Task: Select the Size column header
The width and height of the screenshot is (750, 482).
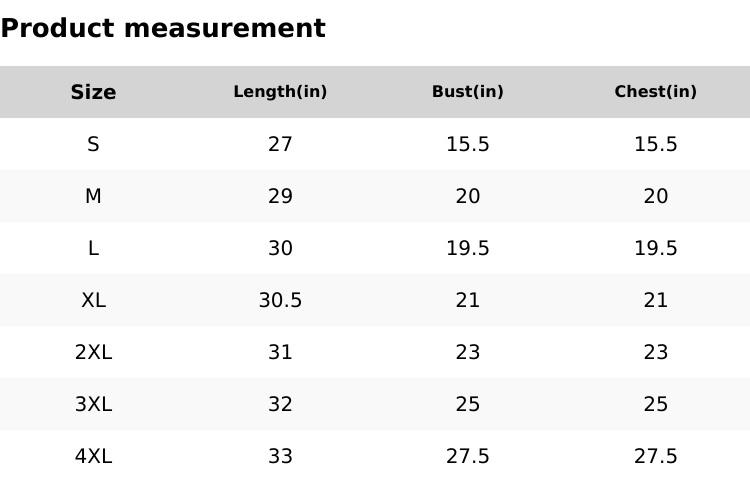Action: [x=93, y=92]
